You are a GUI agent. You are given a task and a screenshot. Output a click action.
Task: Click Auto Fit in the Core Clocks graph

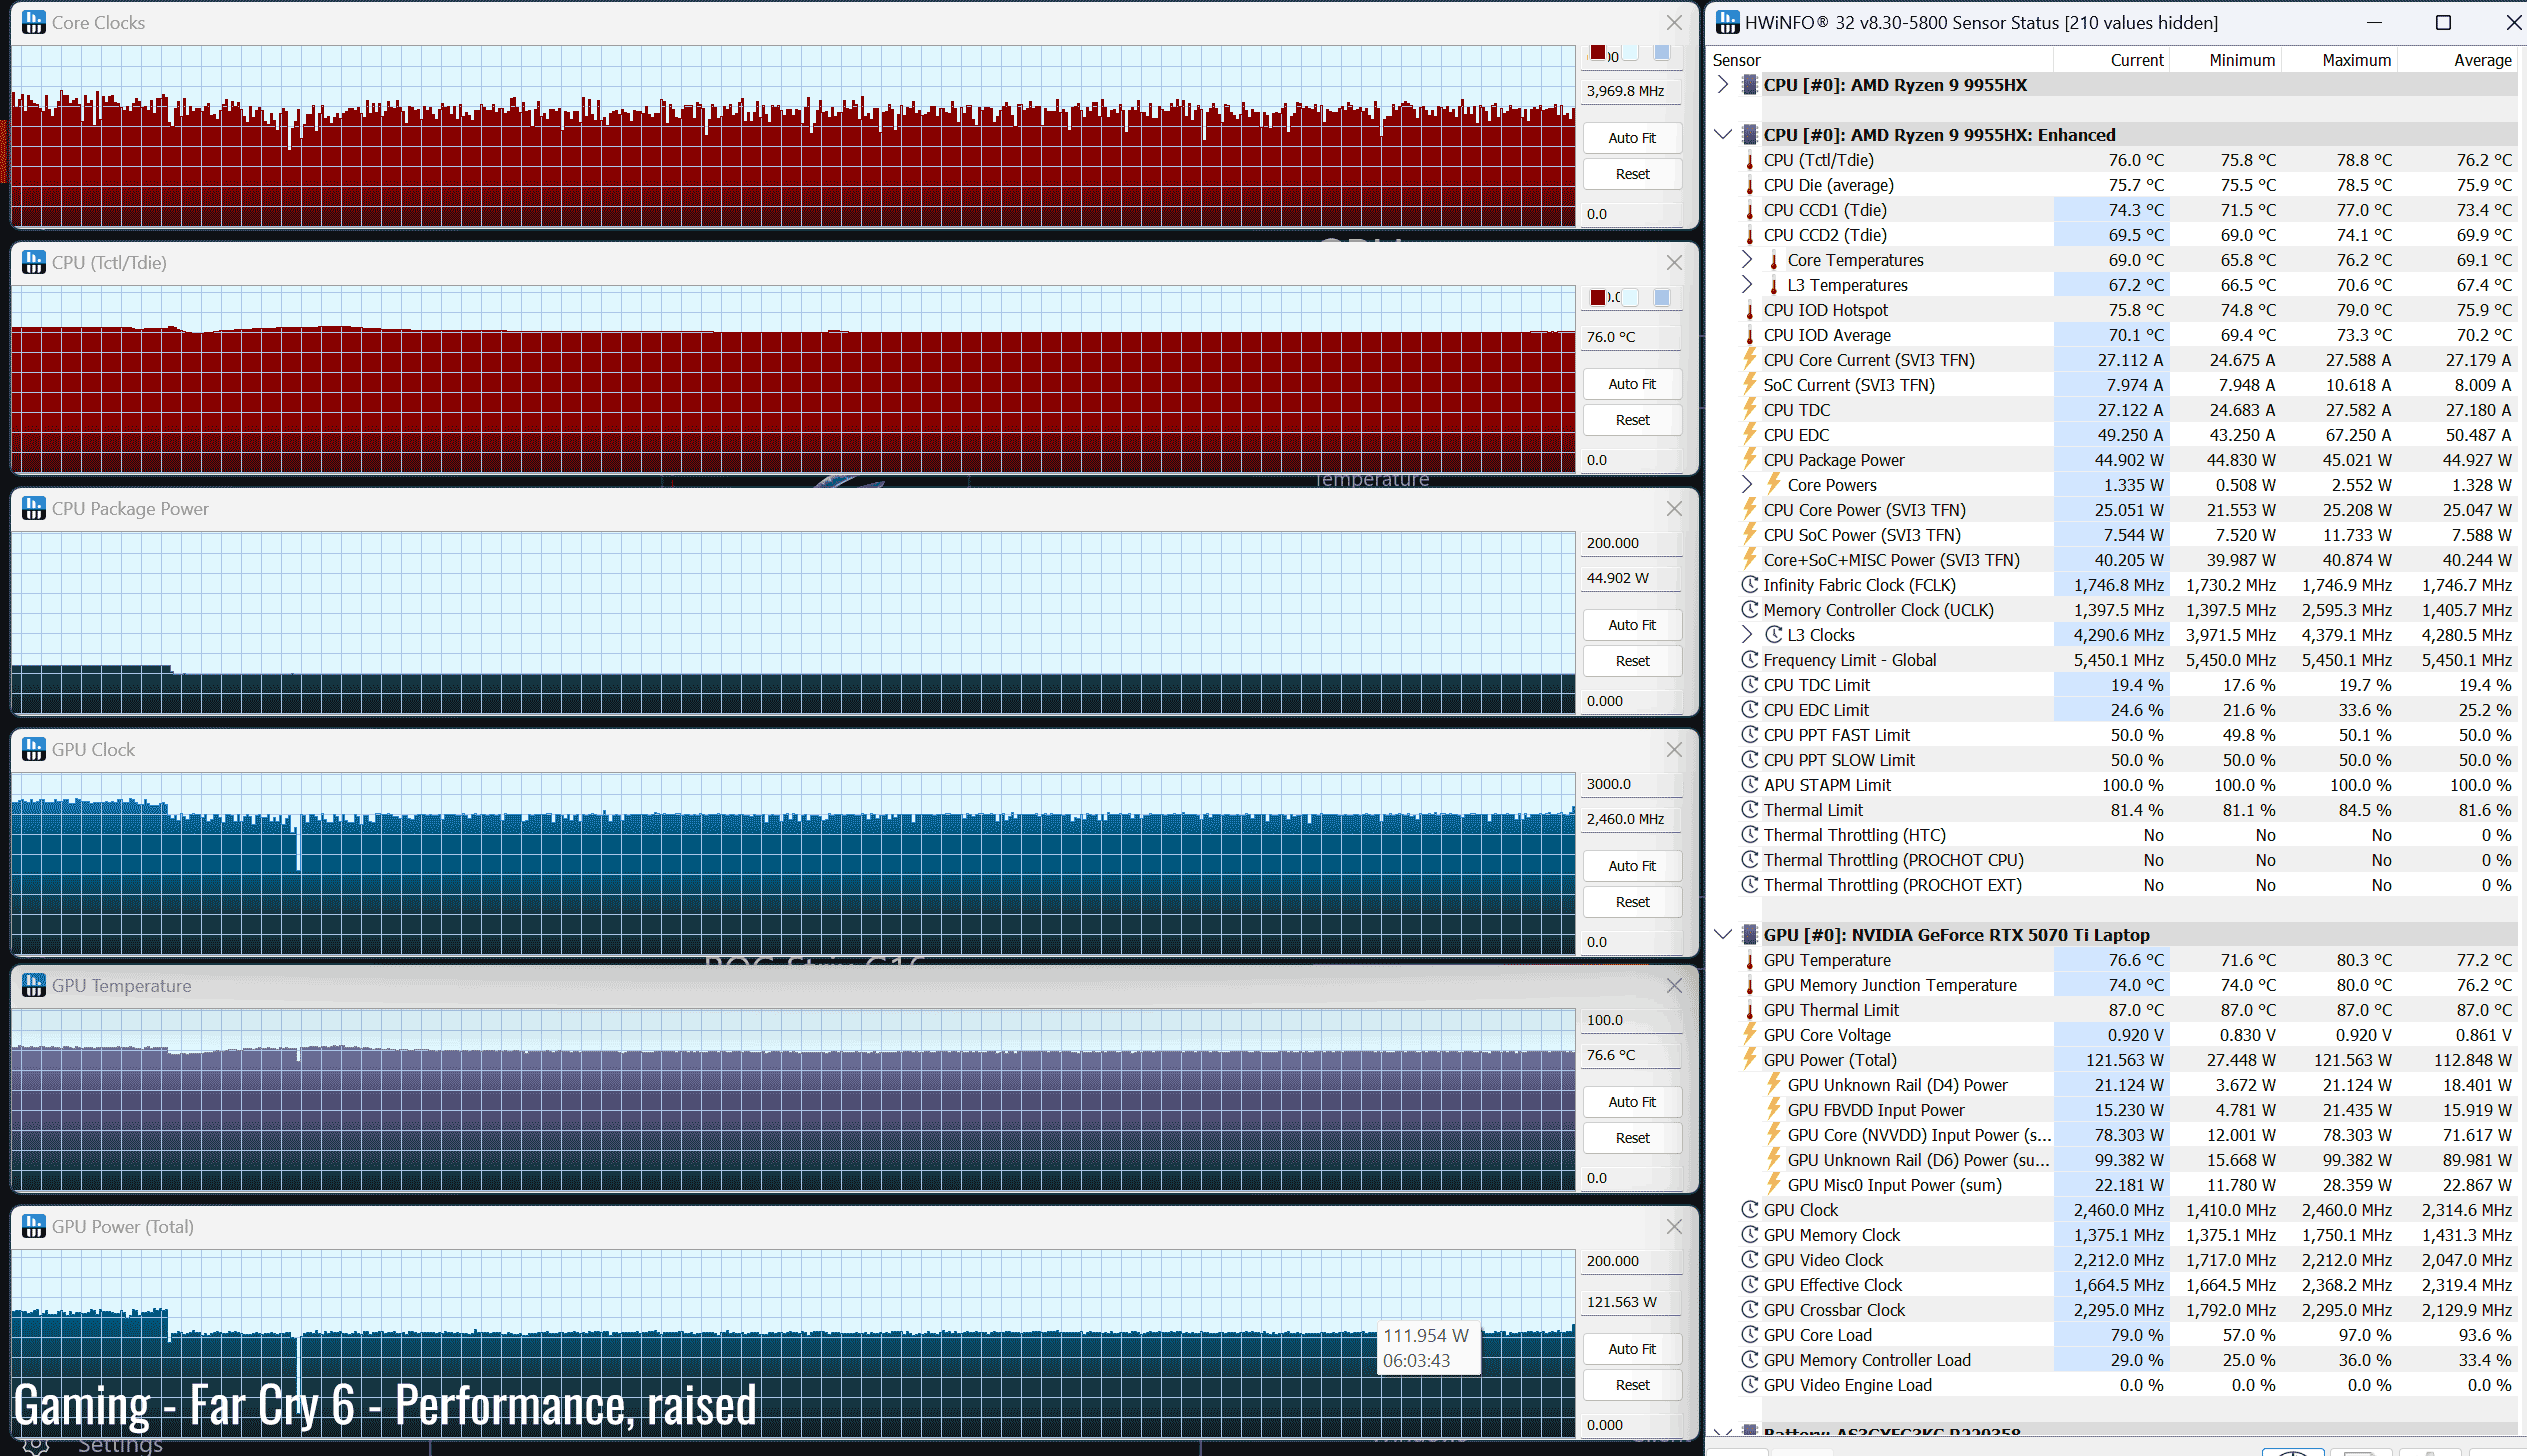[1631, 138]
